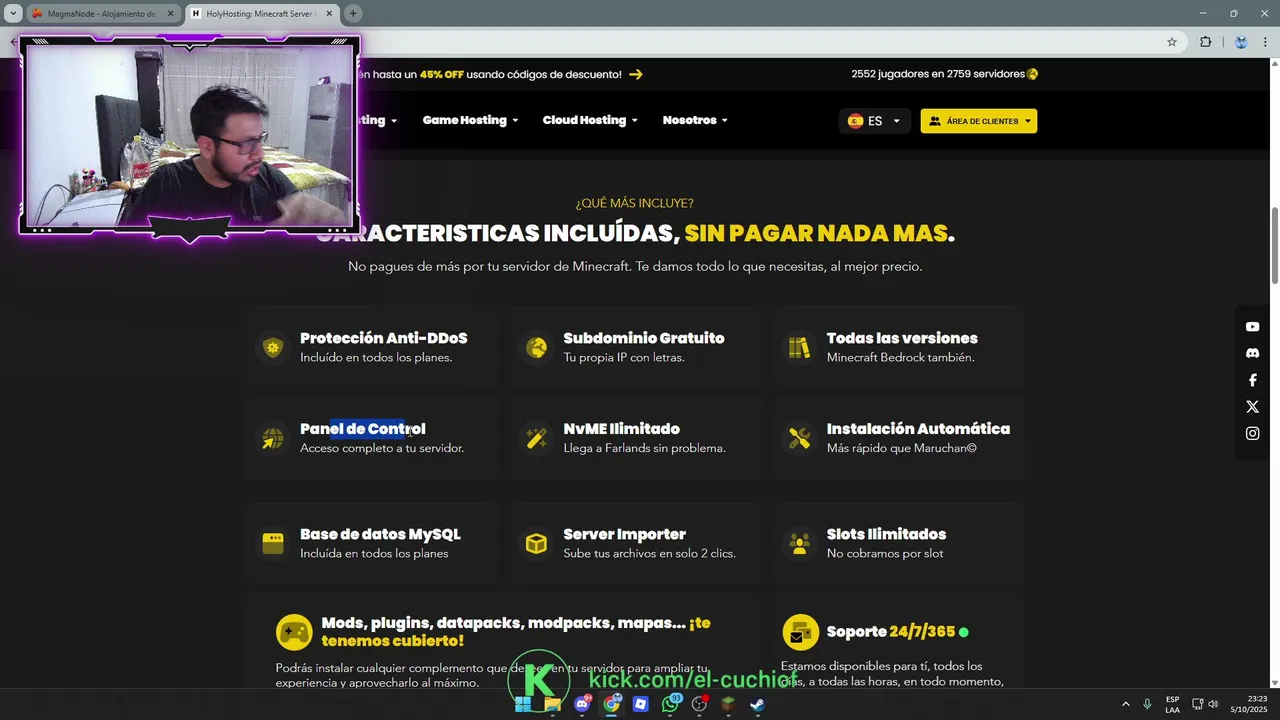Click the Todas las versiones books icon
1280x720 pixels.
coord(799,347)
